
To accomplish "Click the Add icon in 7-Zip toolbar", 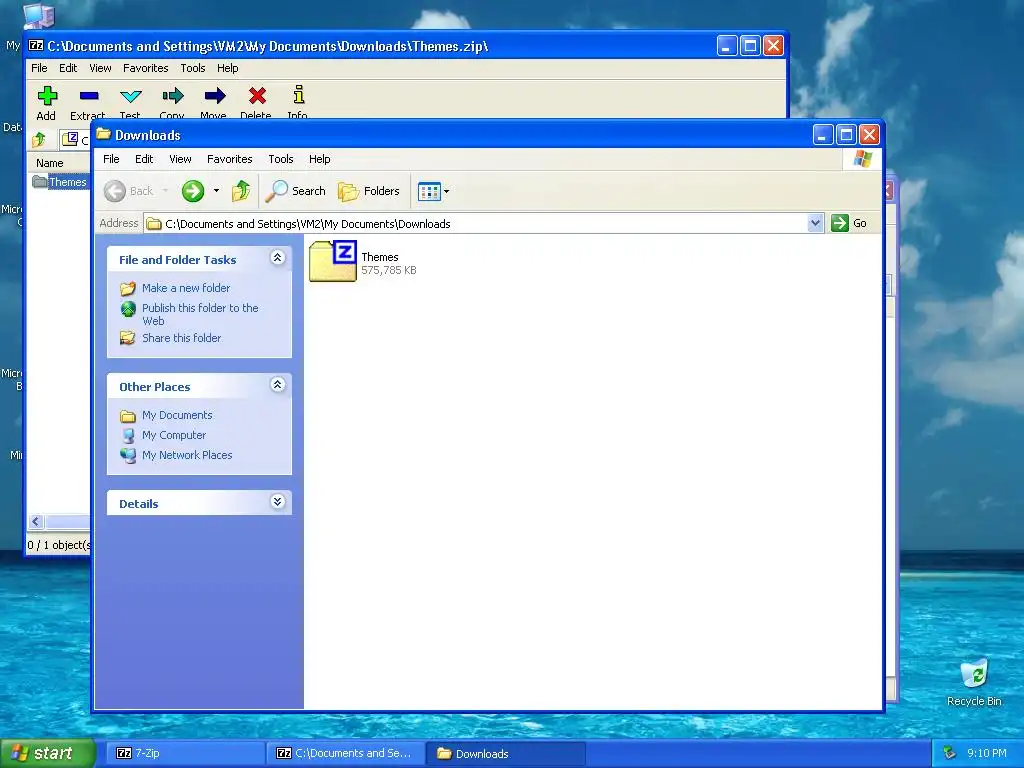I will coord(47,96).
